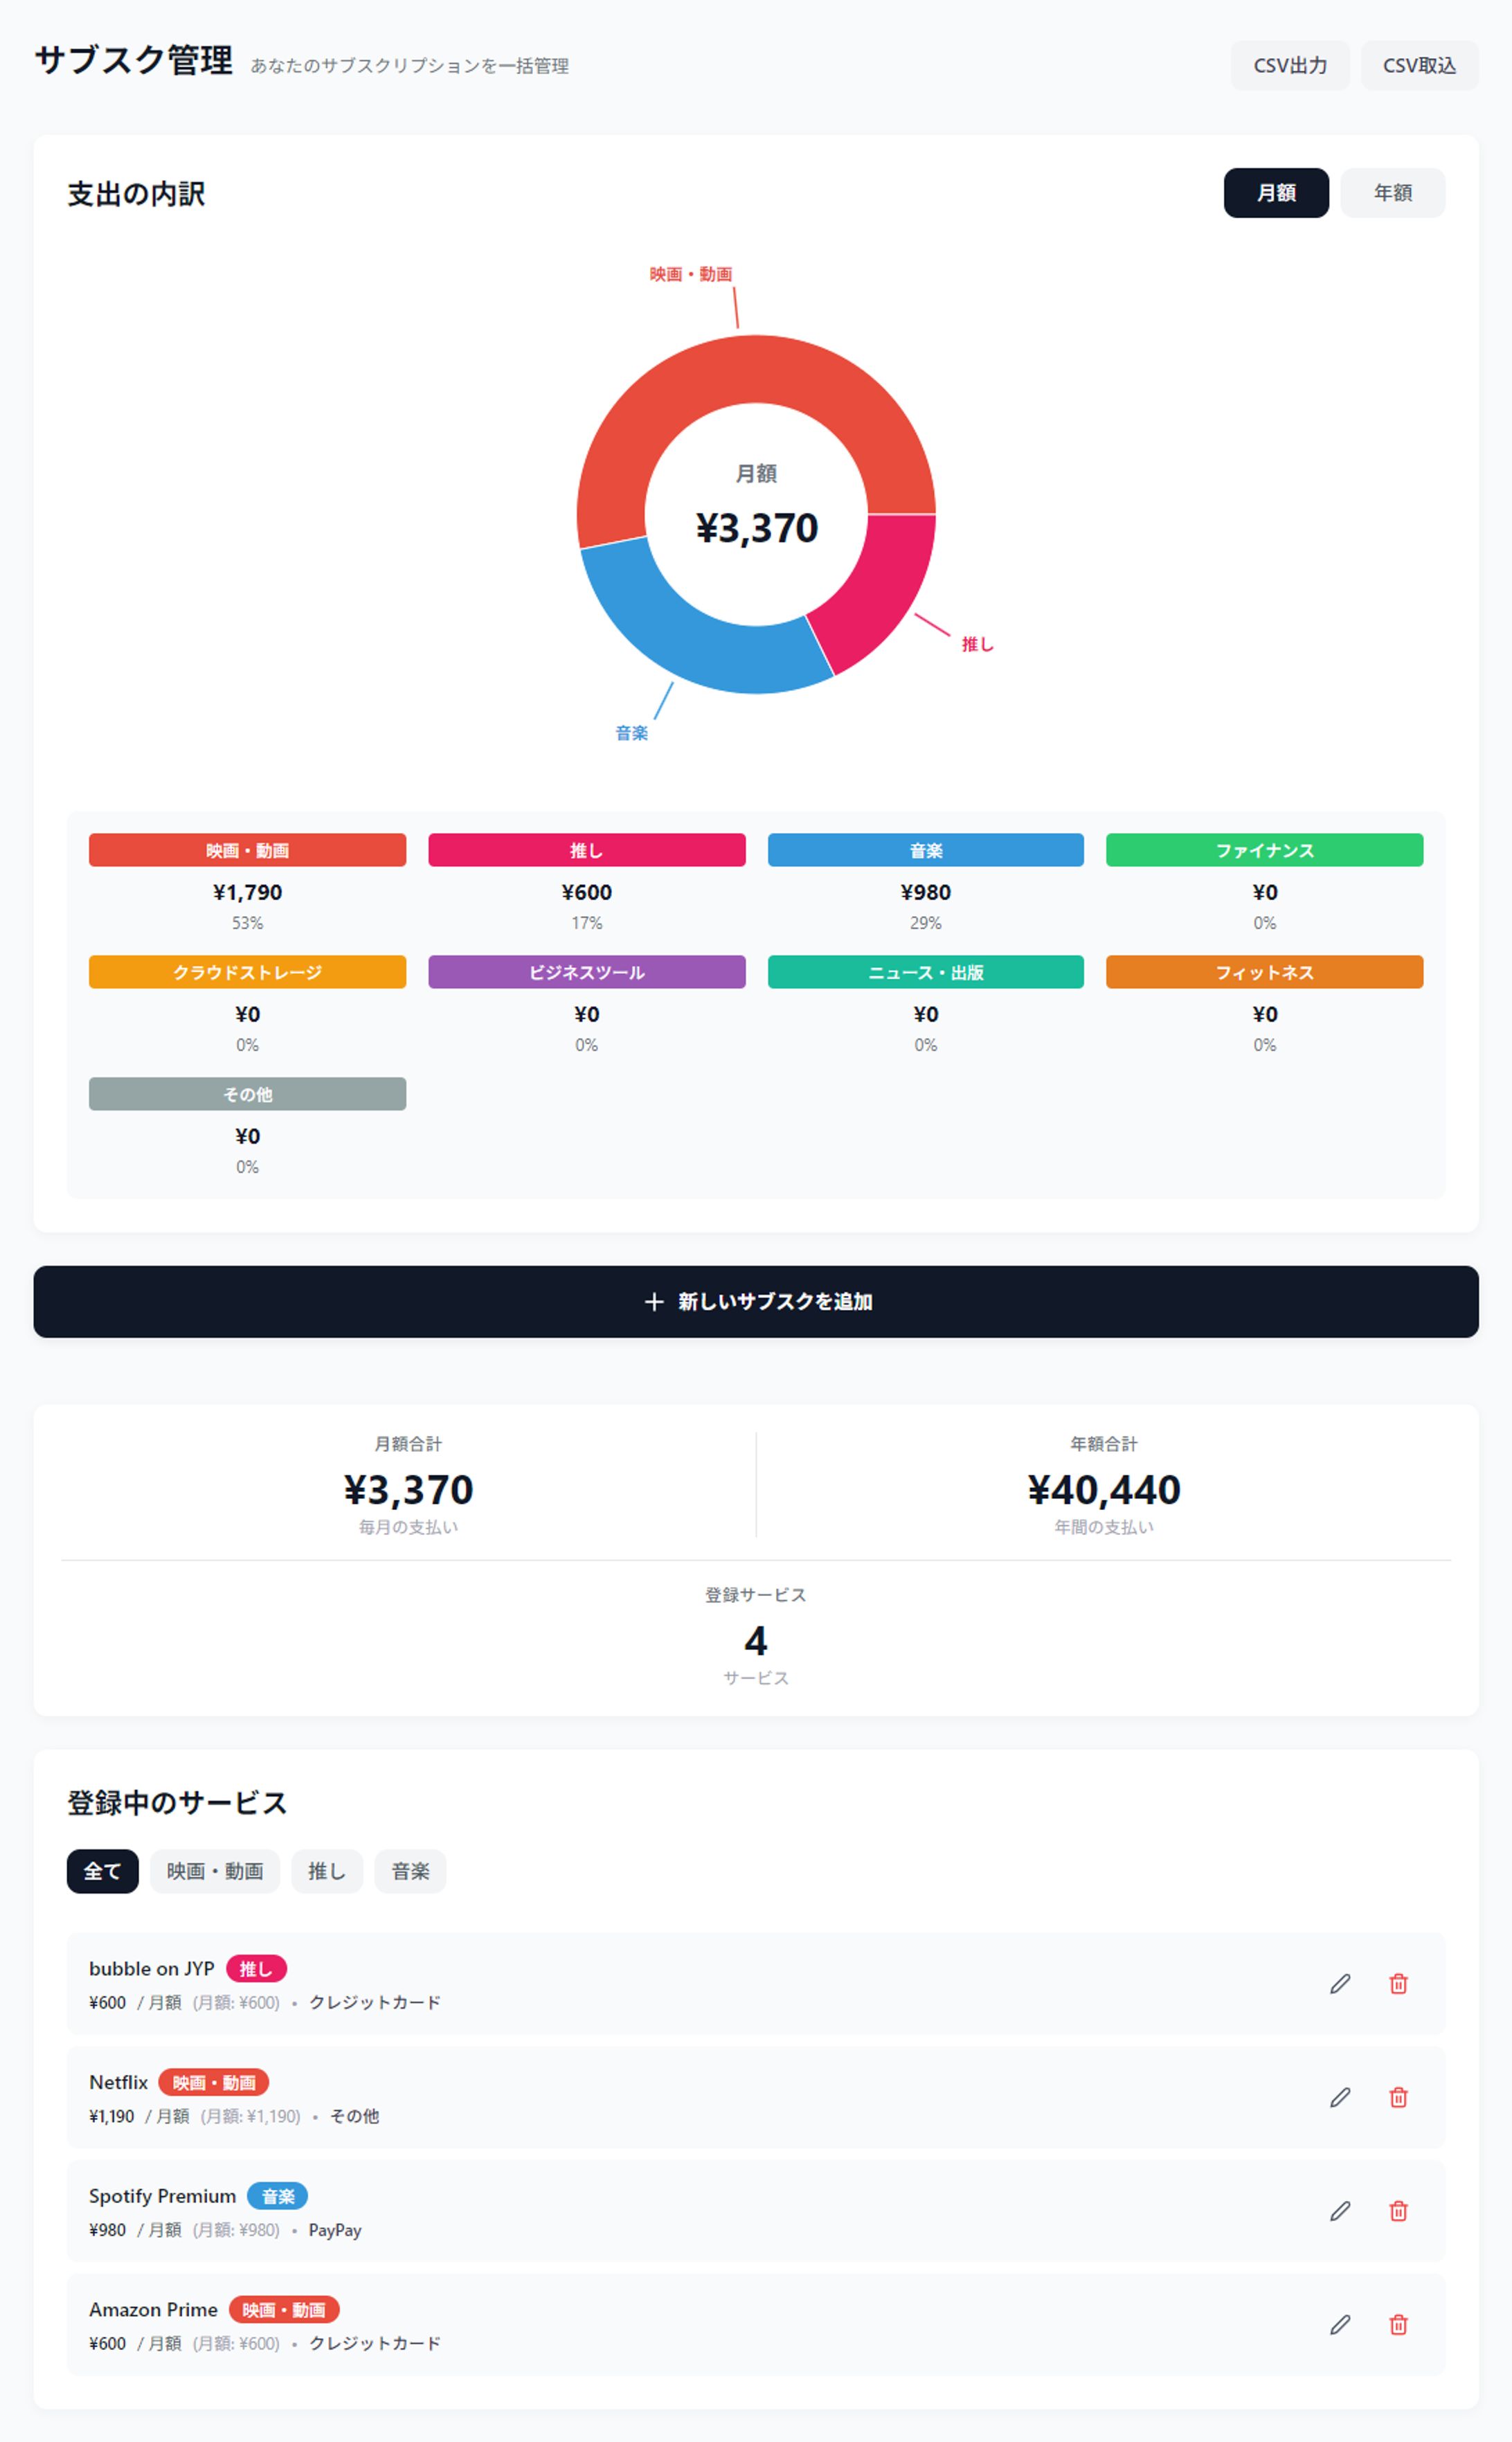Delete the Amazon Prime entry
This screenshot has height=2442, width=1512.
[1398, 2324]
